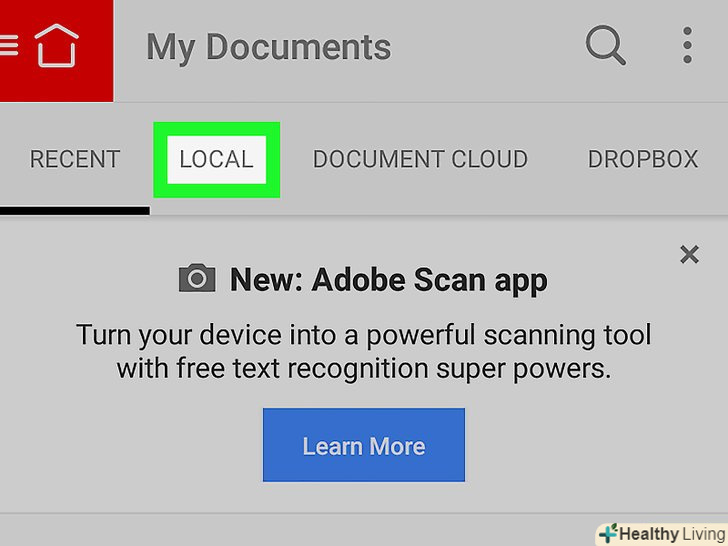The width and height of the screenshot is (728, 546).
Task: Click the Adobe Scan description text
Action: pos(364,351)
